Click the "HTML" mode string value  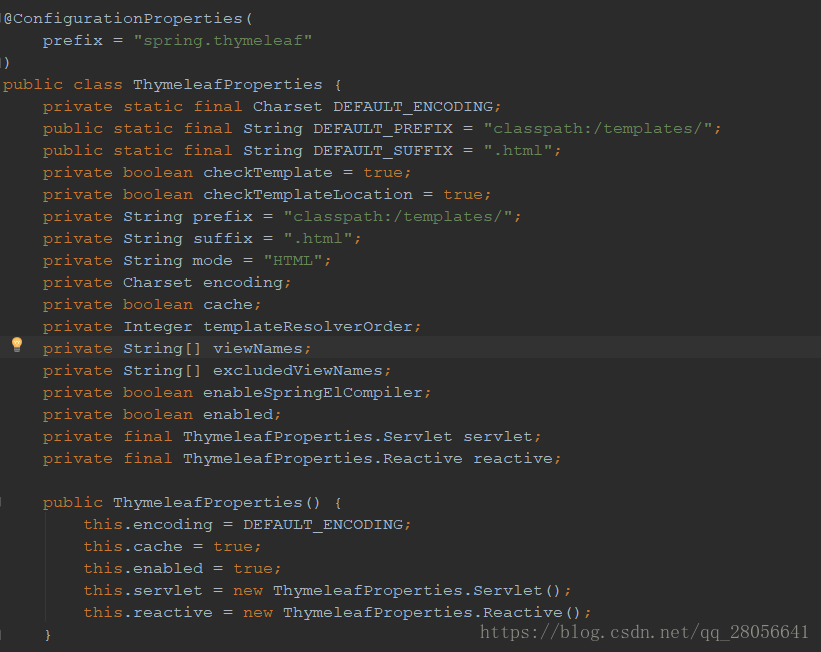(x=293, y=261)
